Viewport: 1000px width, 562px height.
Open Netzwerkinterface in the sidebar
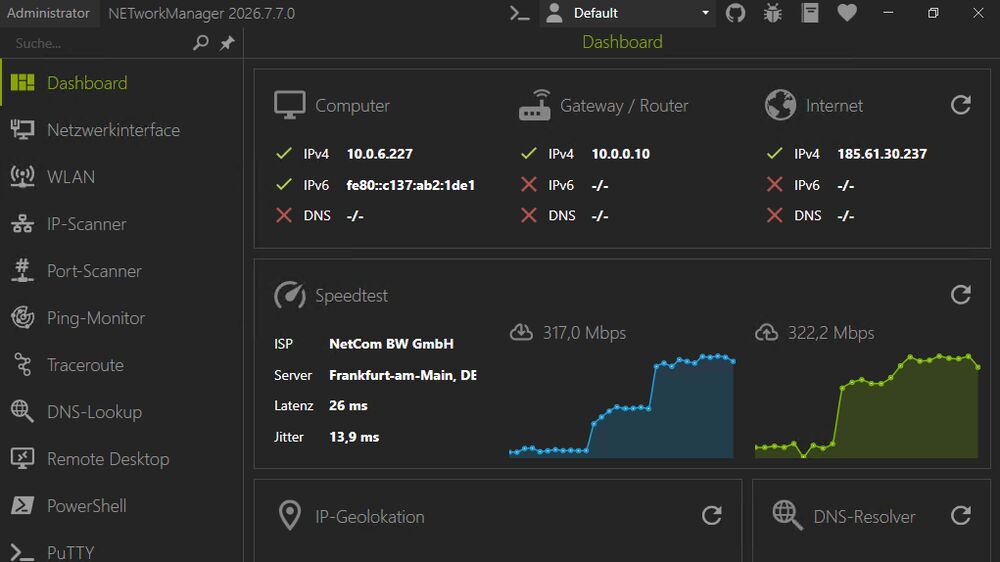[x=121, y=130]
